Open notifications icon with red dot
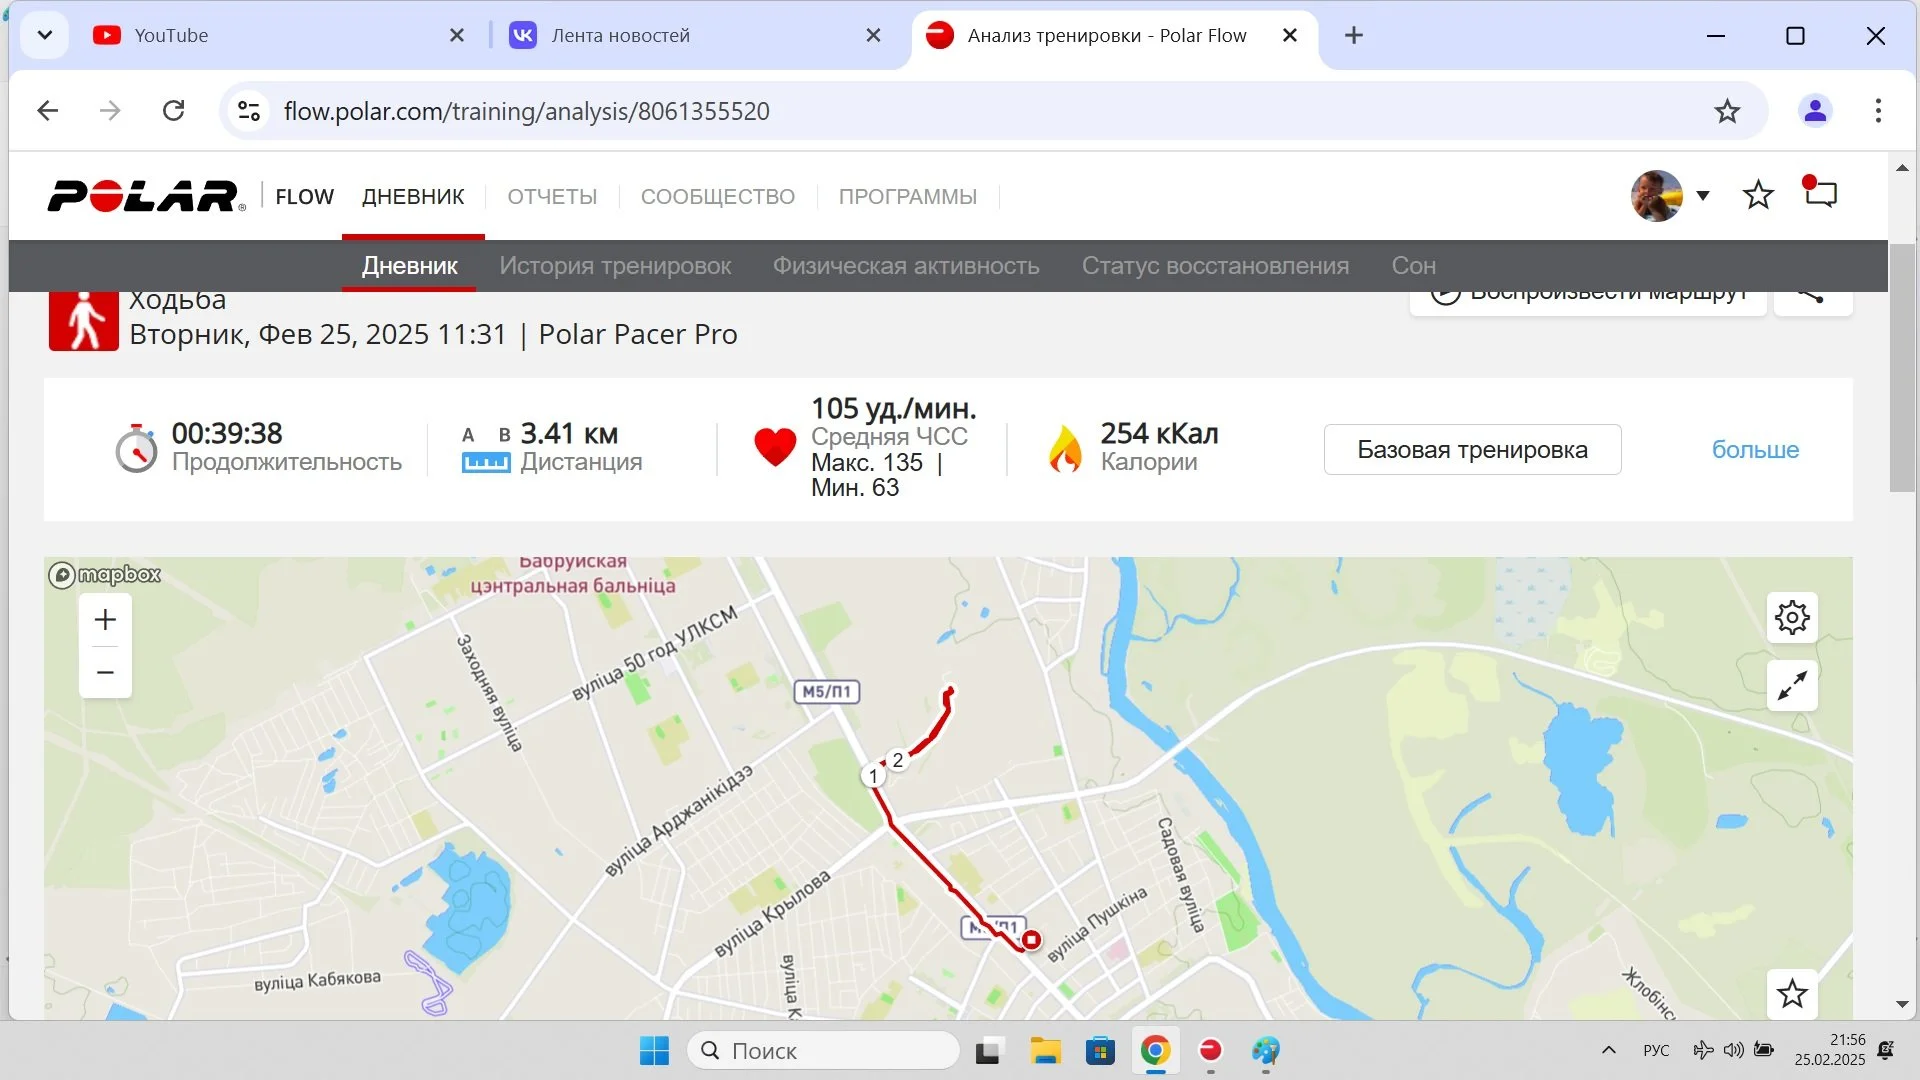This screenshot has height=1080, width=1920. coord(1820,194)
